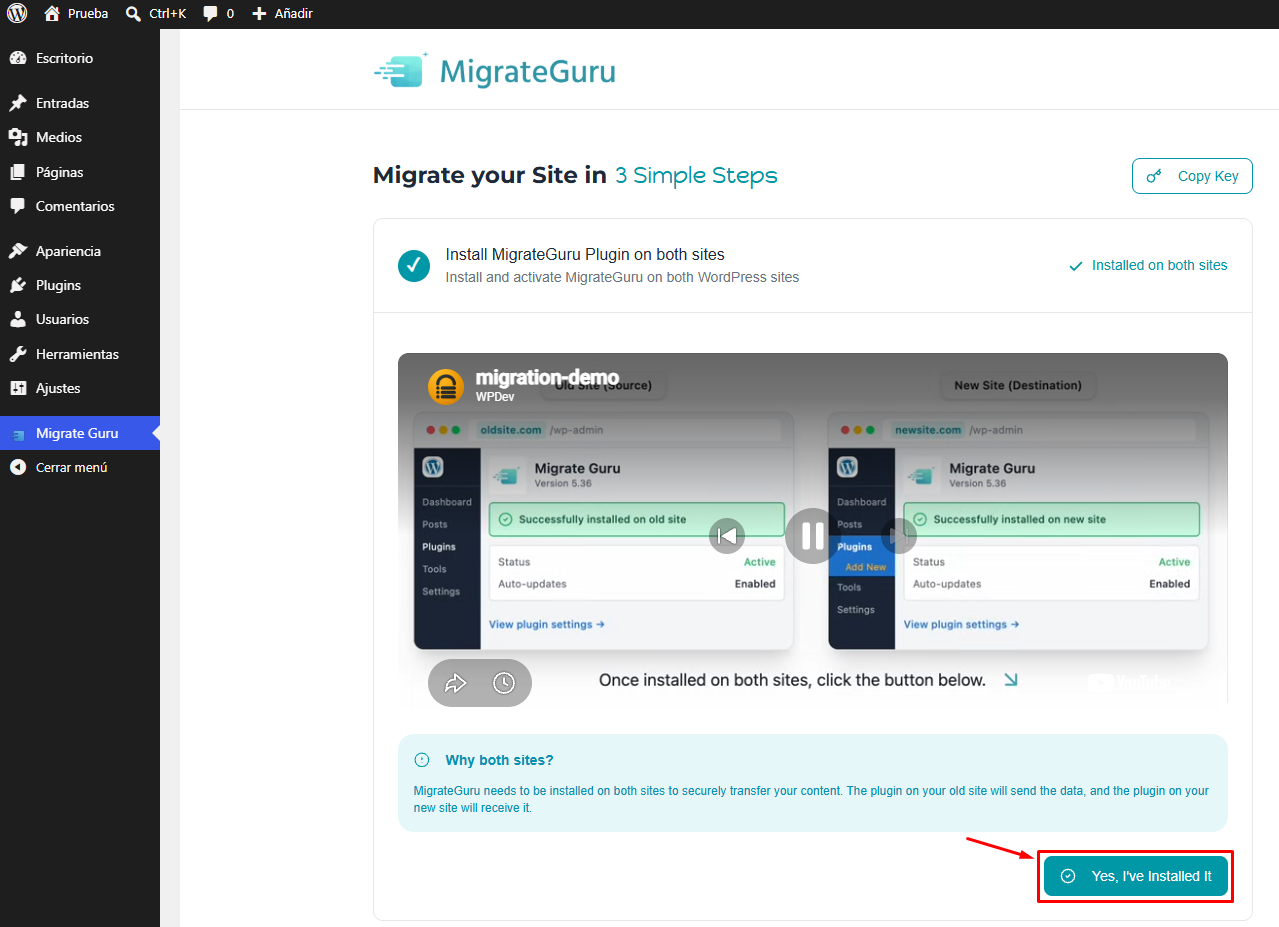Open comments bubble showing 0
Image resolution: width=1279 pixels, height=927 pixels.
tap(218, 14)
